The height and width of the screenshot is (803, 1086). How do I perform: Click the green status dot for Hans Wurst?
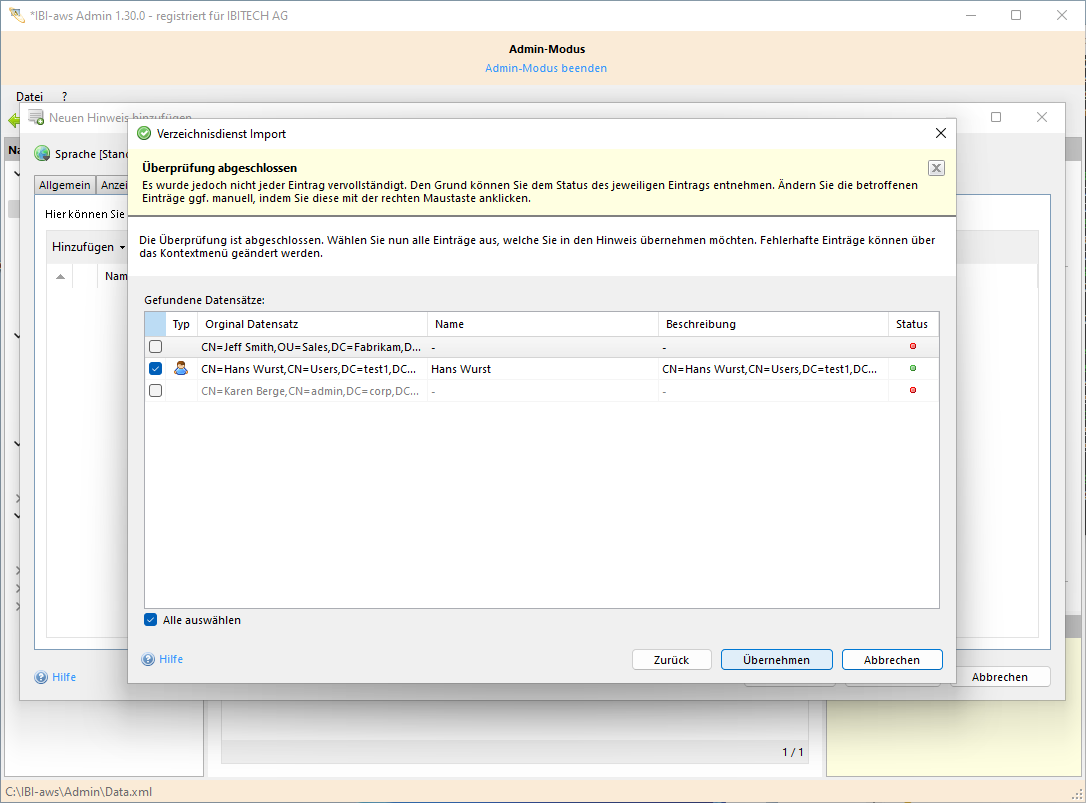pyautogui.click(x=911, y=368)
